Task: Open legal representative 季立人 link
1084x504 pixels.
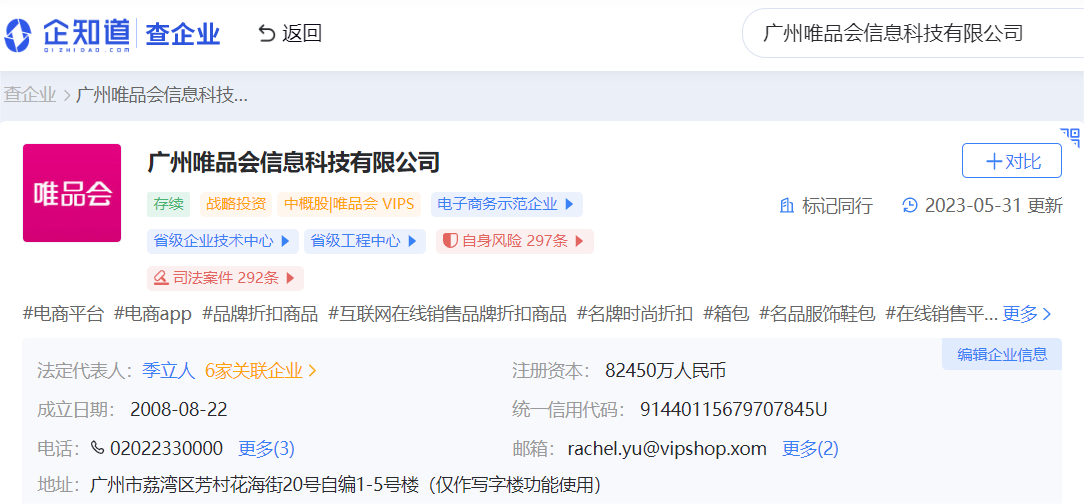Action: [x=169, y=371]
